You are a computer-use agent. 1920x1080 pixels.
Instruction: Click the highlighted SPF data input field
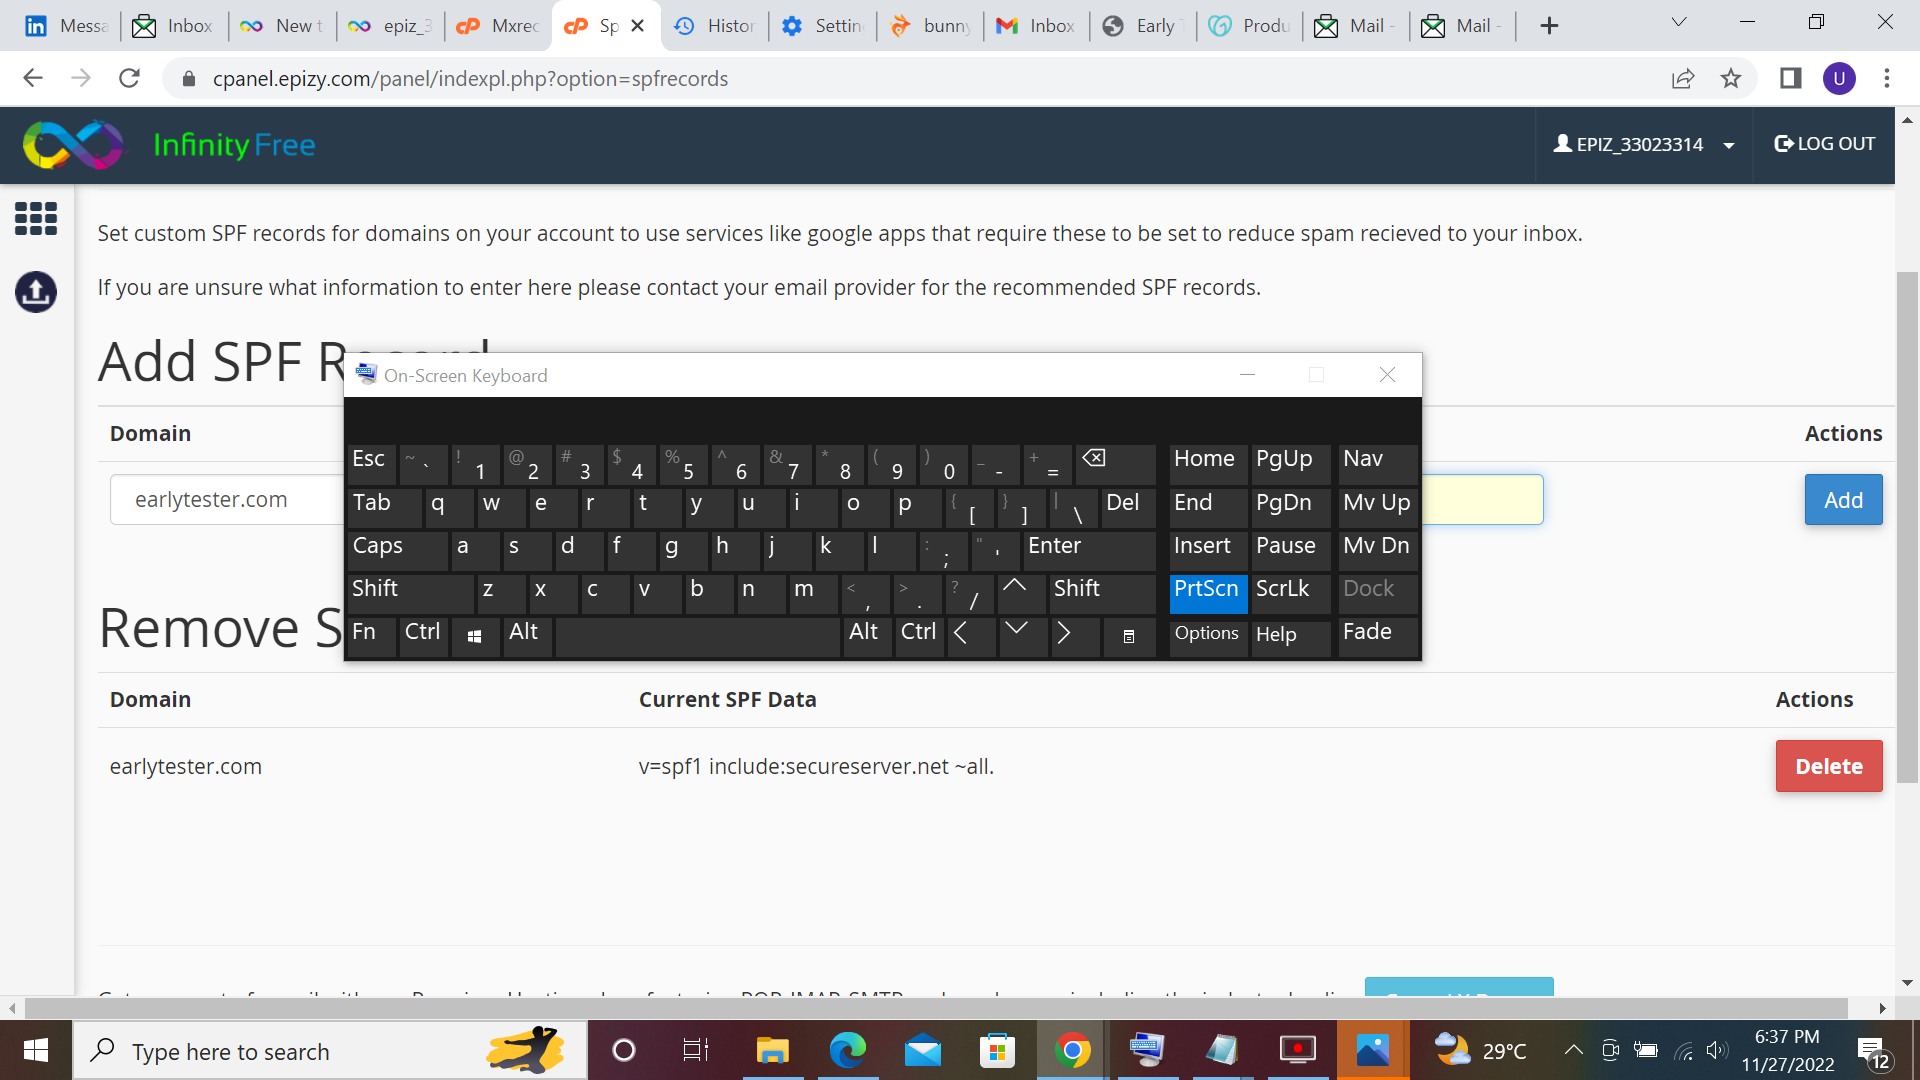[1481, 500]
